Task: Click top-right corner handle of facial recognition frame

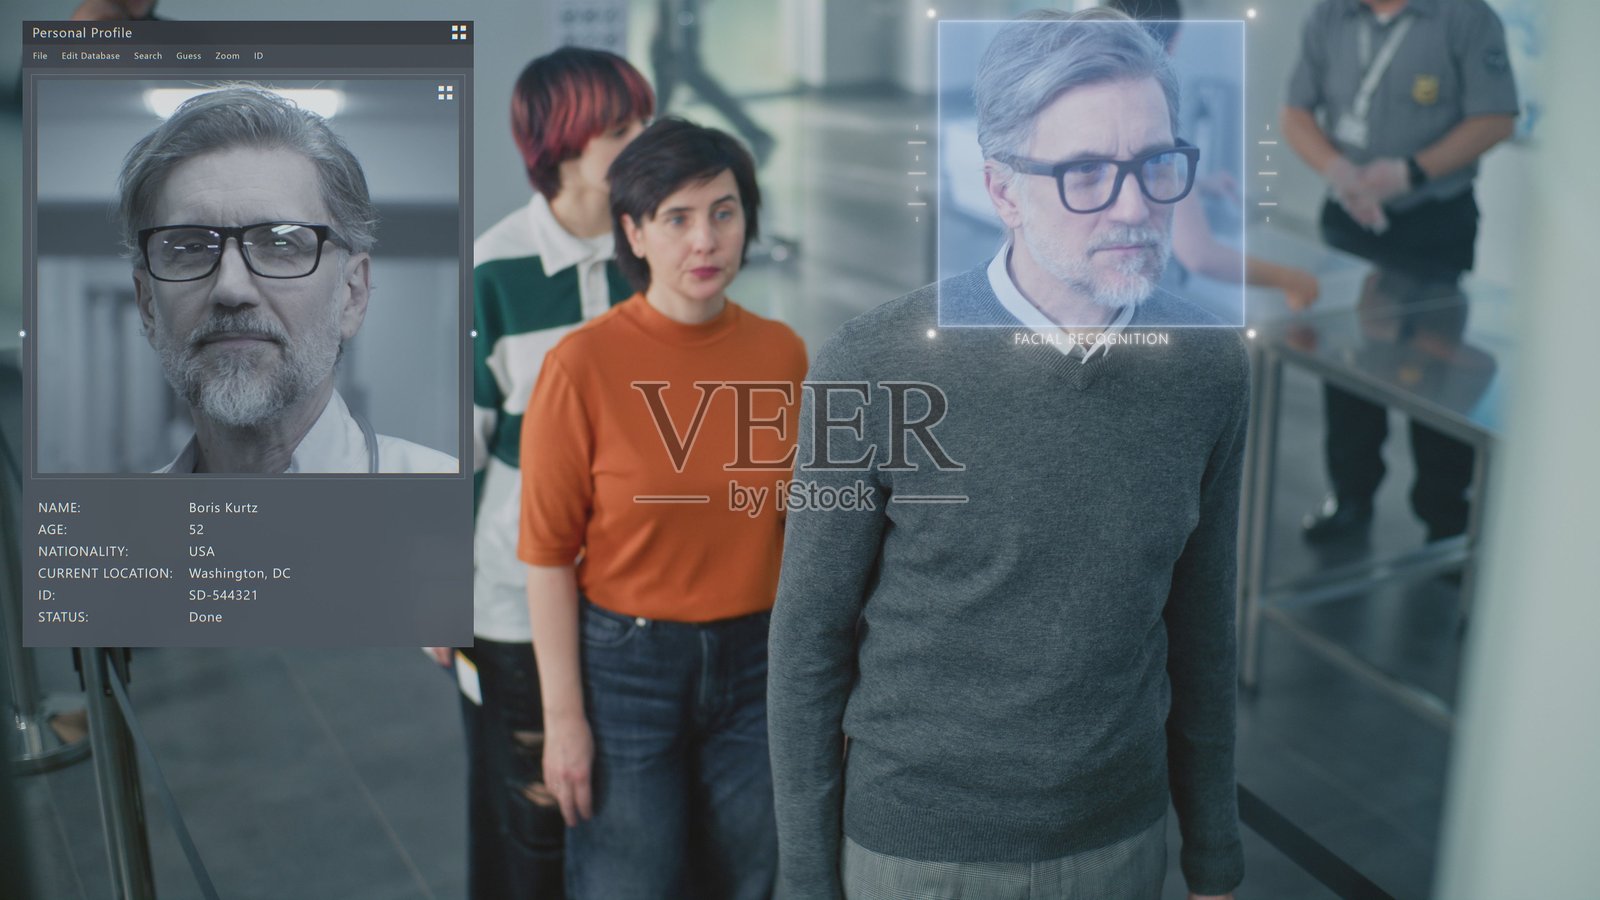Action: point(1251,14)
